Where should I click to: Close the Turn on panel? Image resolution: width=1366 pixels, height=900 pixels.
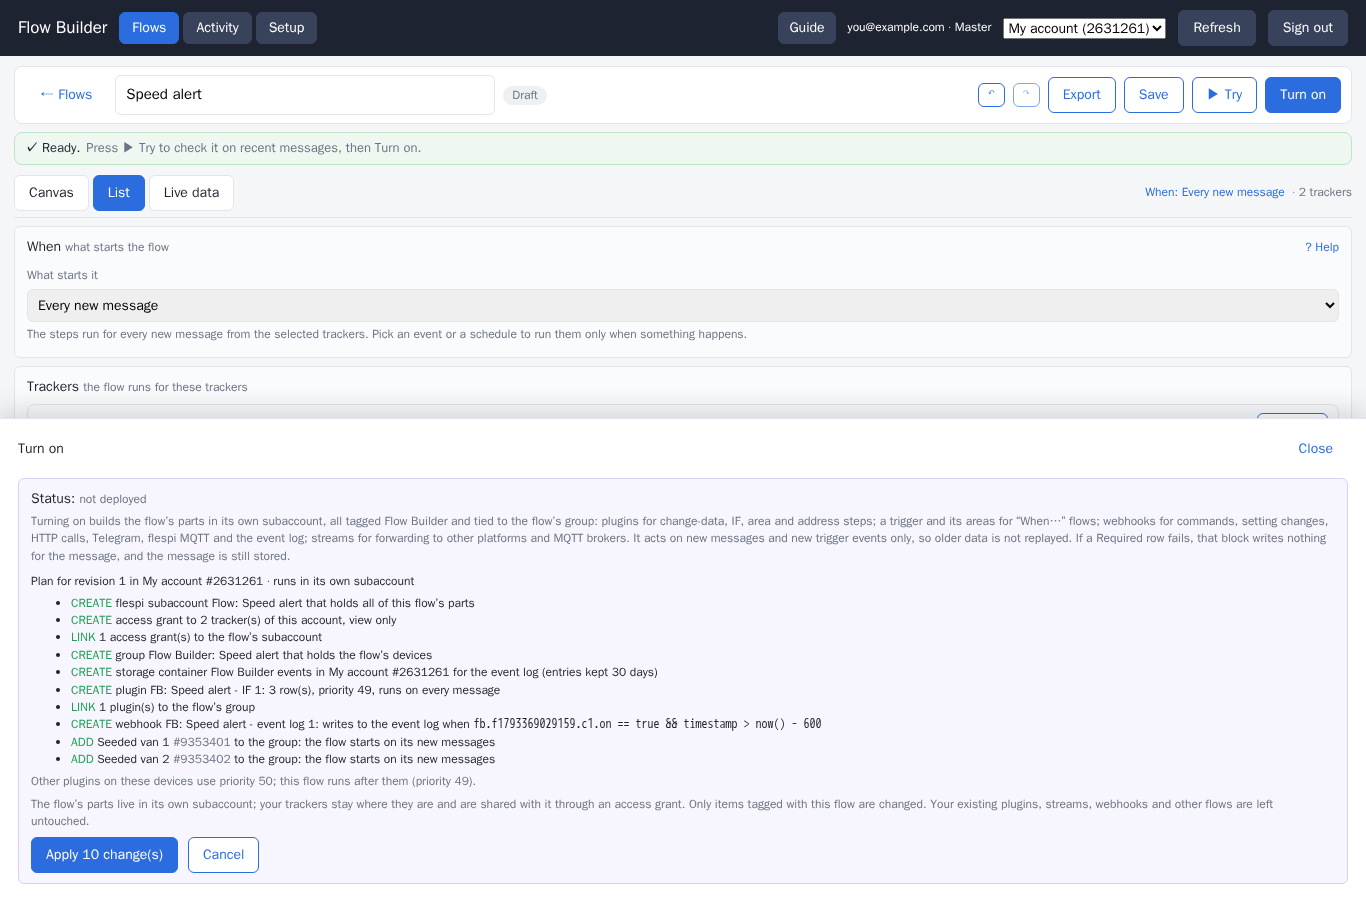1315,449
